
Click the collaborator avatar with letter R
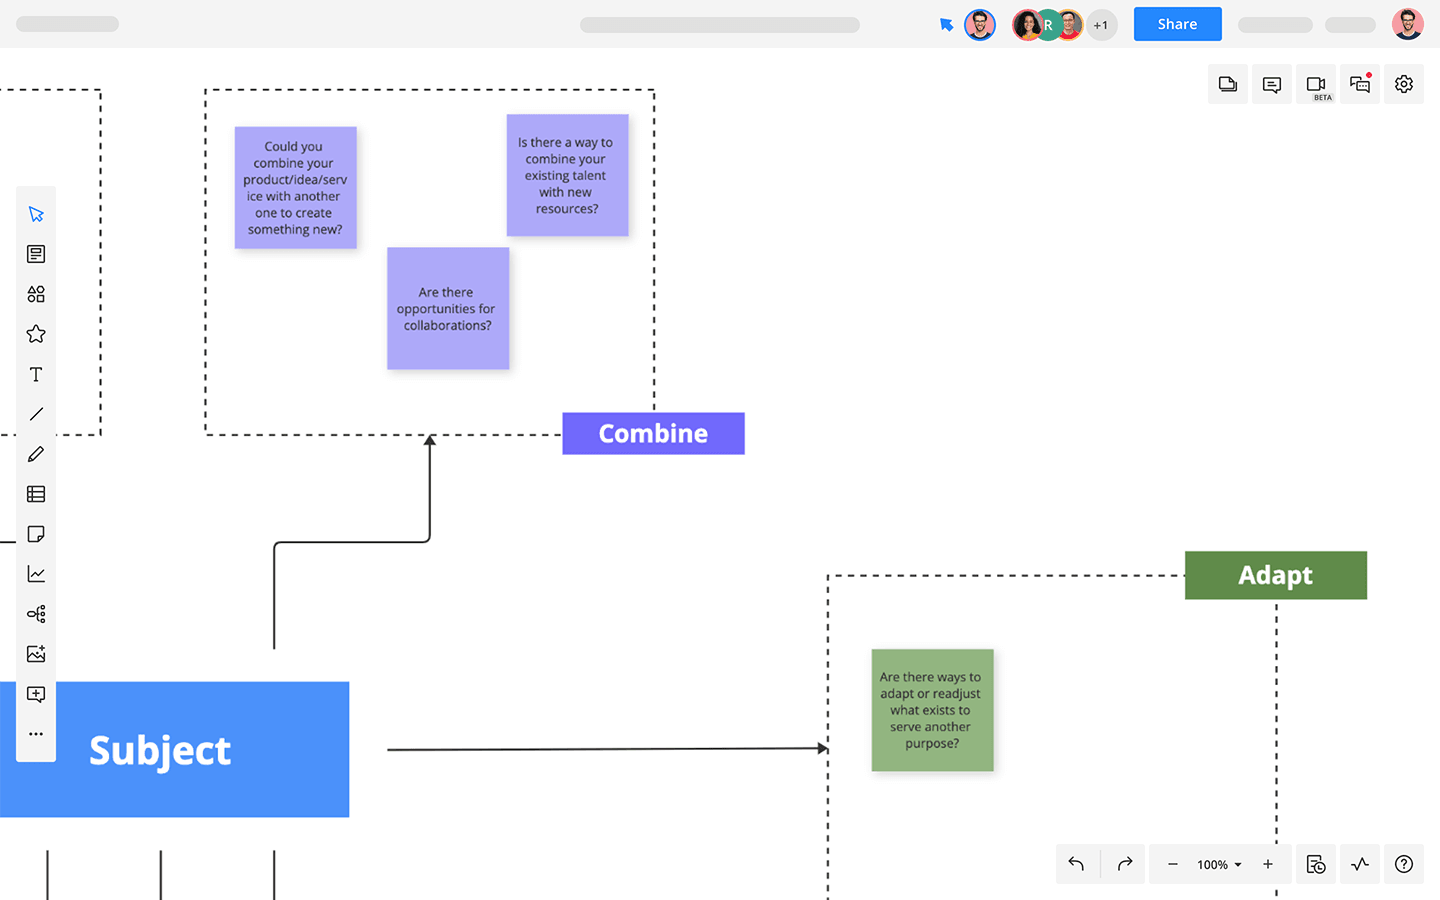[1048, 25]
